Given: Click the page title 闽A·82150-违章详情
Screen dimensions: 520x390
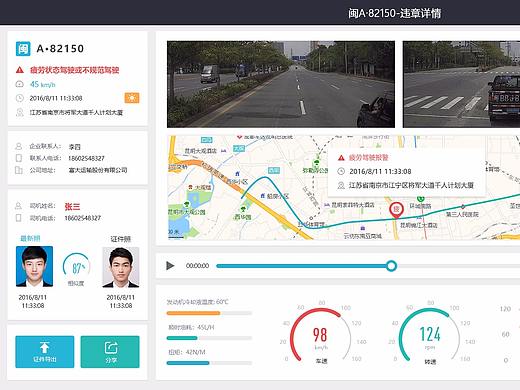Looking at the screenshot, I should (394, 13).
